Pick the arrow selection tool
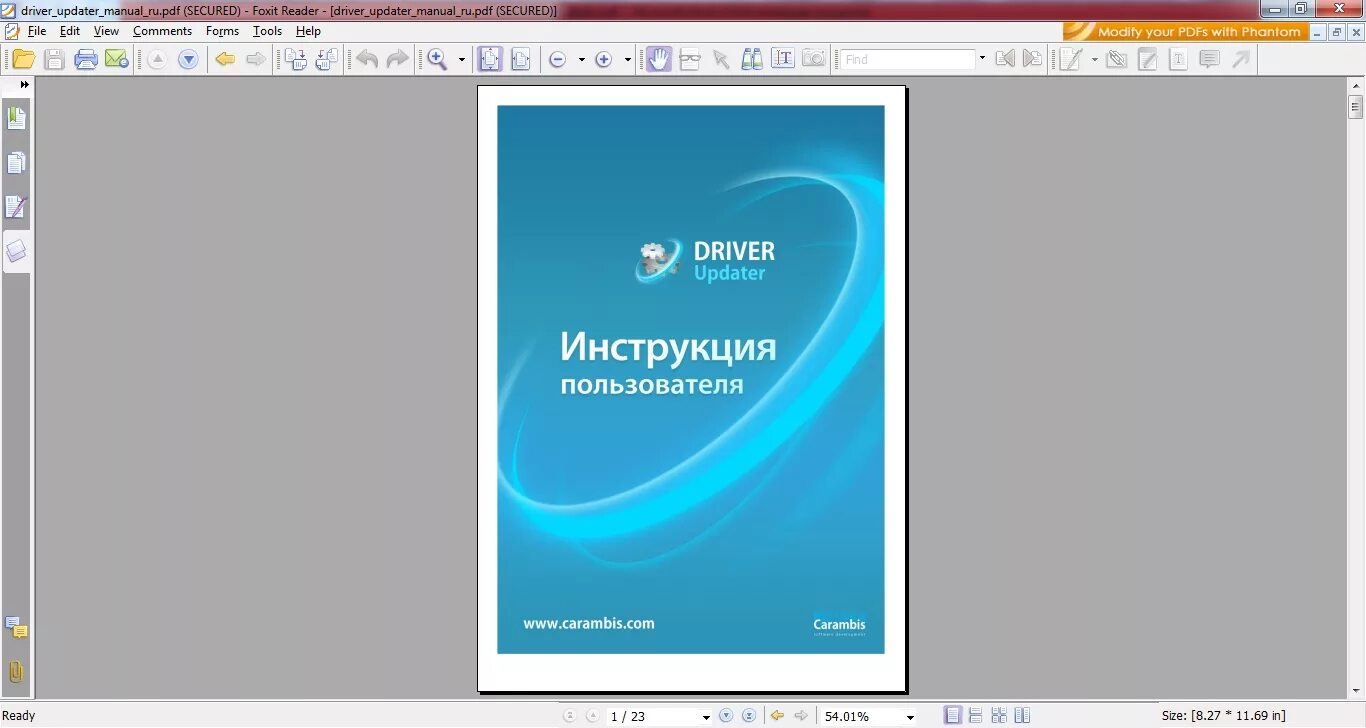Viewport: 1366px width, 728px height. (721, 59)
